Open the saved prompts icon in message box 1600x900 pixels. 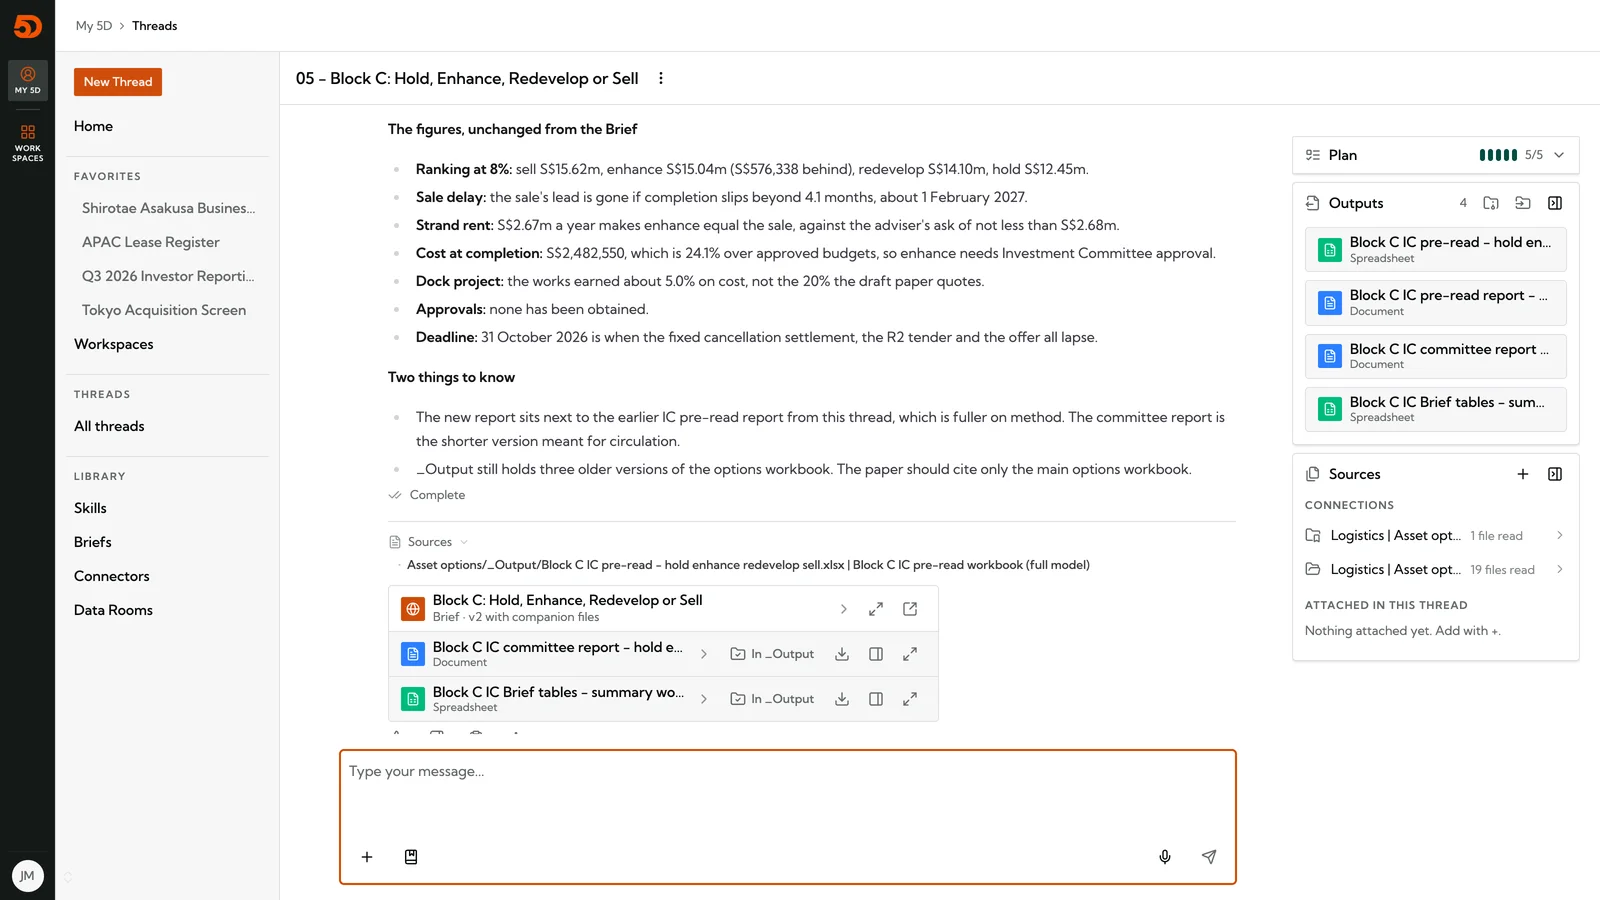pos(411,857)
